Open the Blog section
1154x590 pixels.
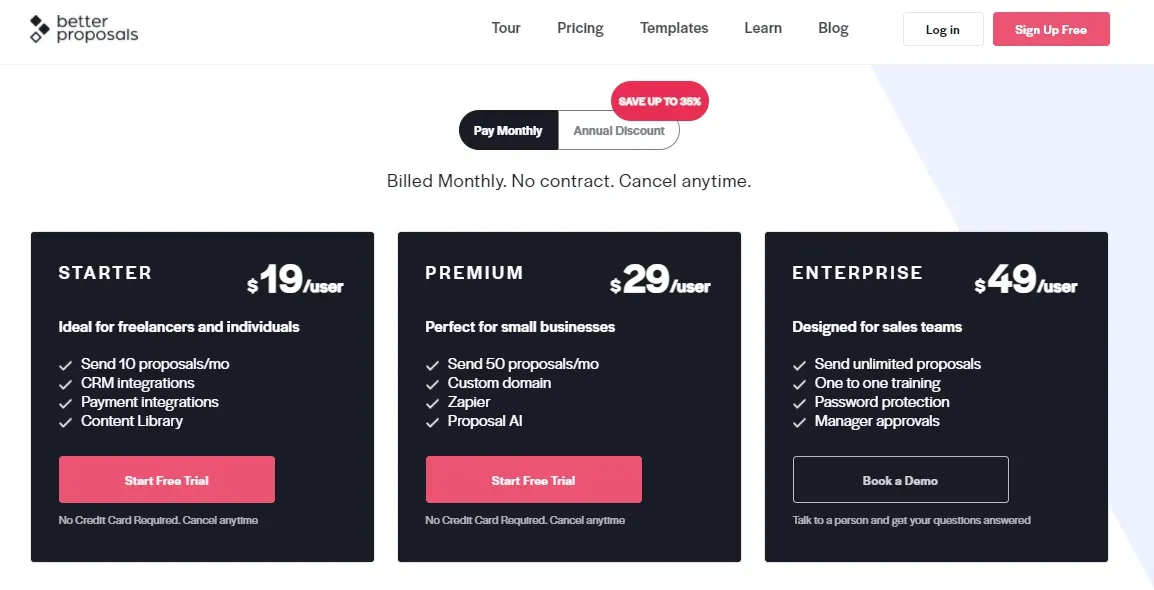[x=833, y=28]
